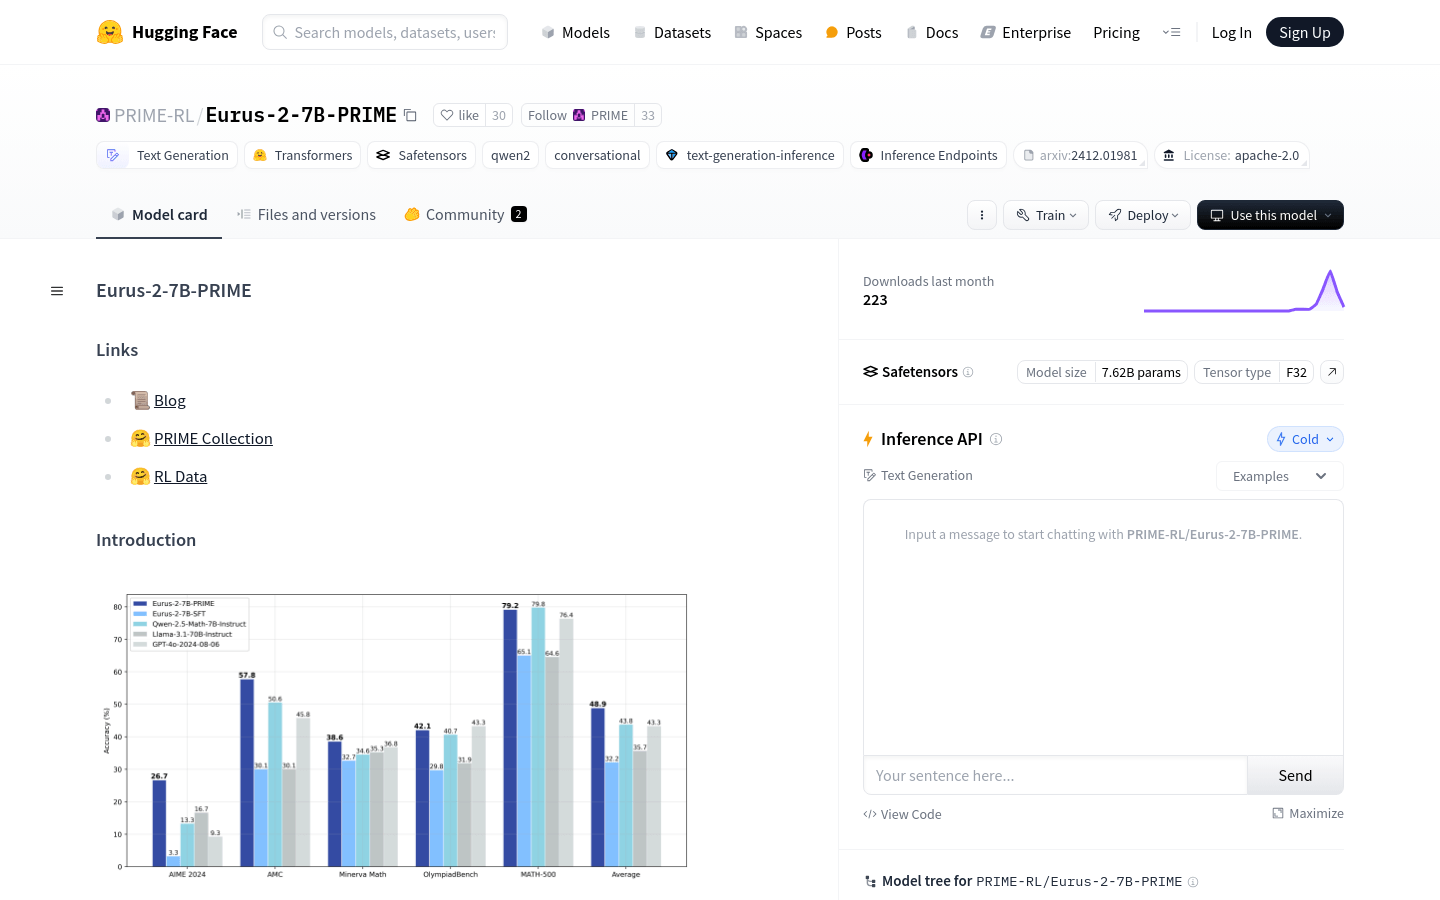Click the qwen2 tag
Screen dimensions: 1440x900
pos(511,155)
